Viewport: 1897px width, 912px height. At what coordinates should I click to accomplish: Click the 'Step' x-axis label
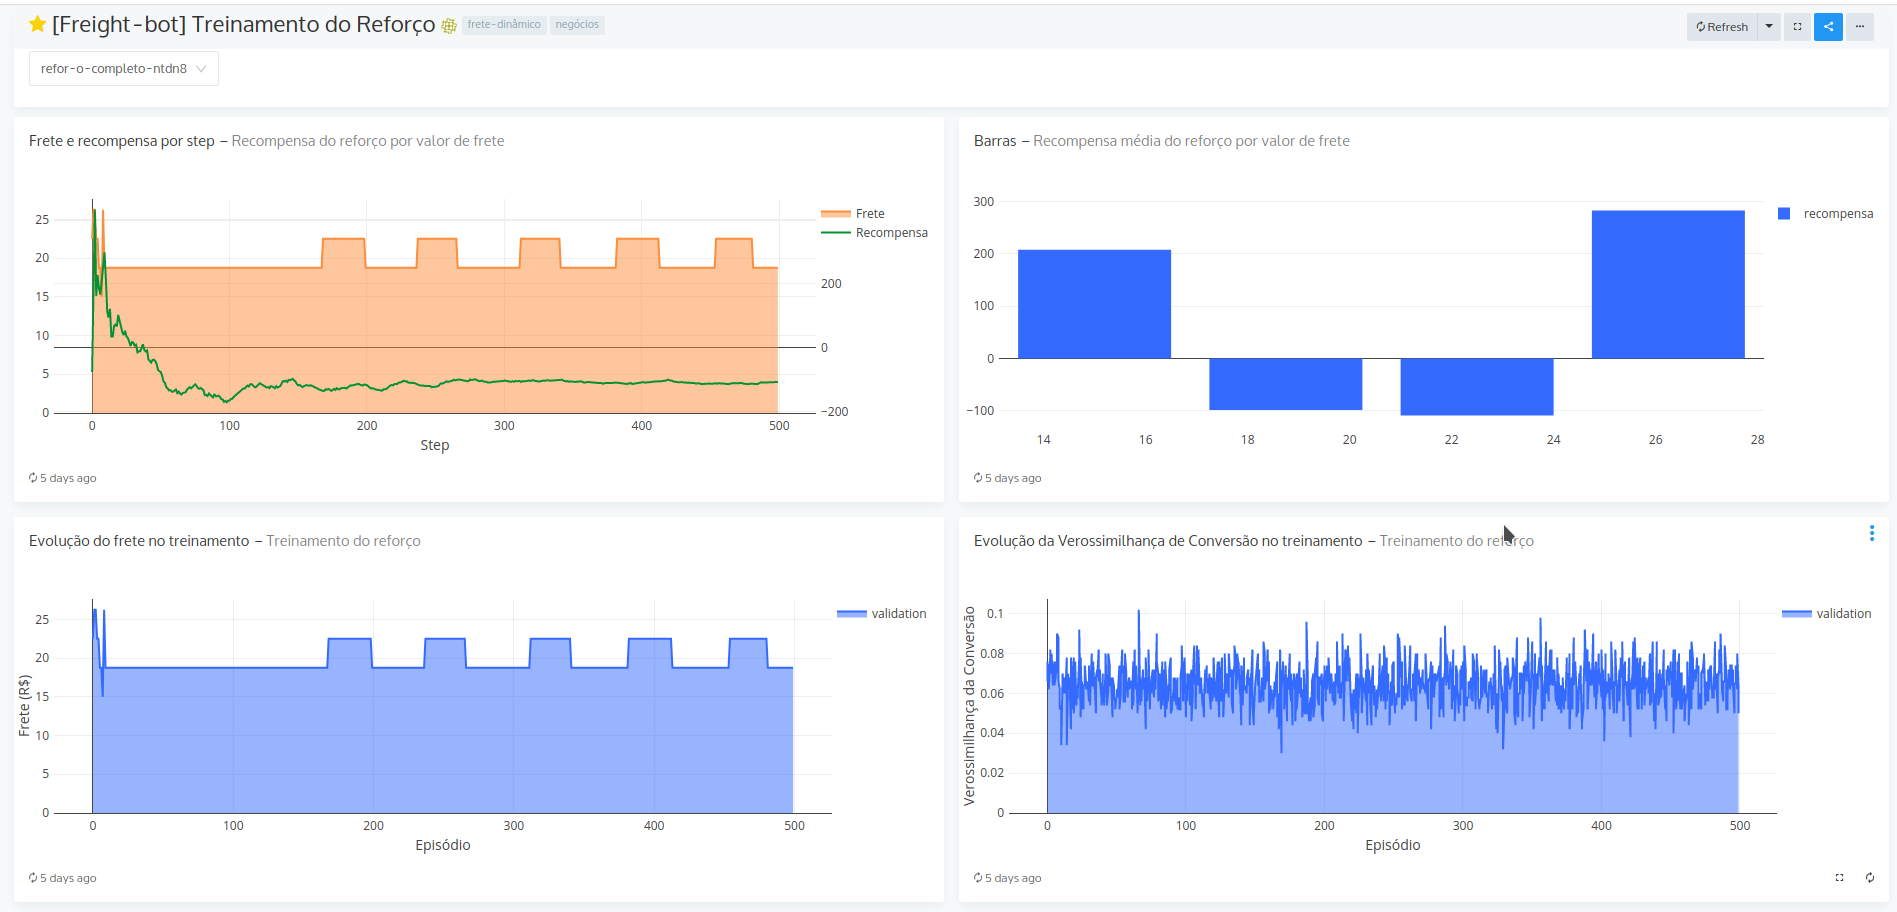(435, 445)
